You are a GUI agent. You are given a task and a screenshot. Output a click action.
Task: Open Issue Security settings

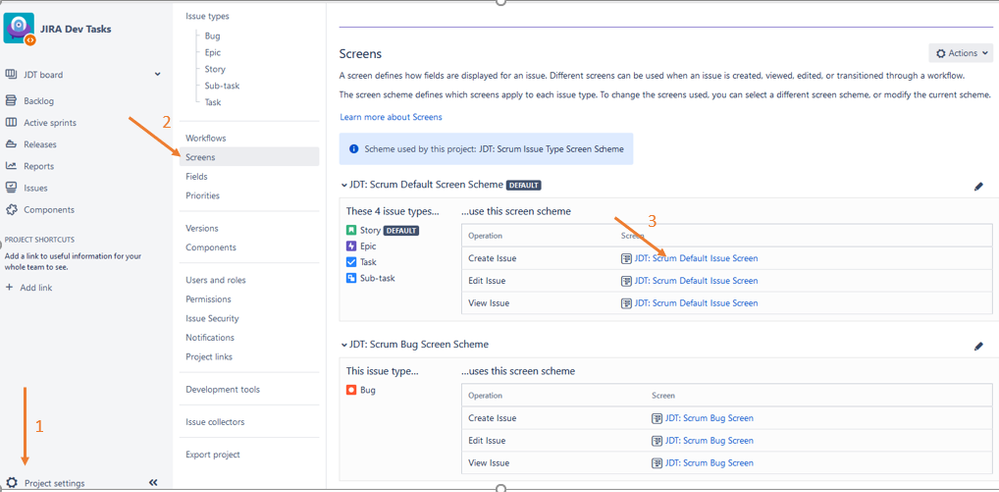click(212, 318)
